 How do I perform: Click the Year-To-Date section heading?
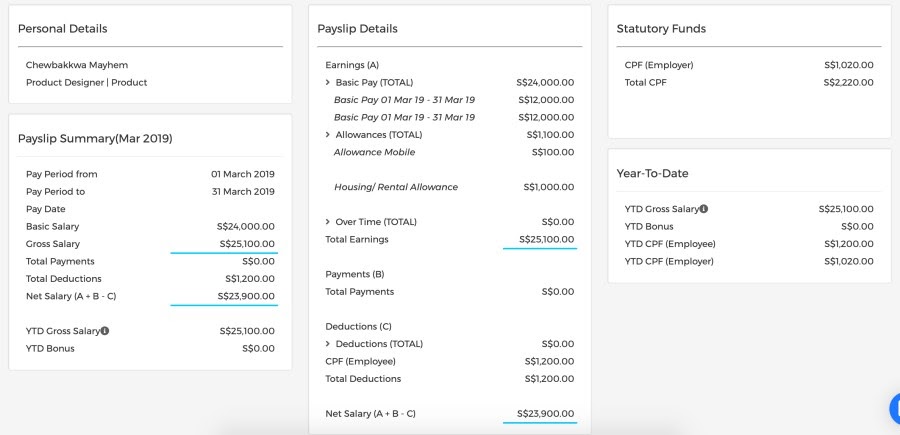(x=652, y=173)
